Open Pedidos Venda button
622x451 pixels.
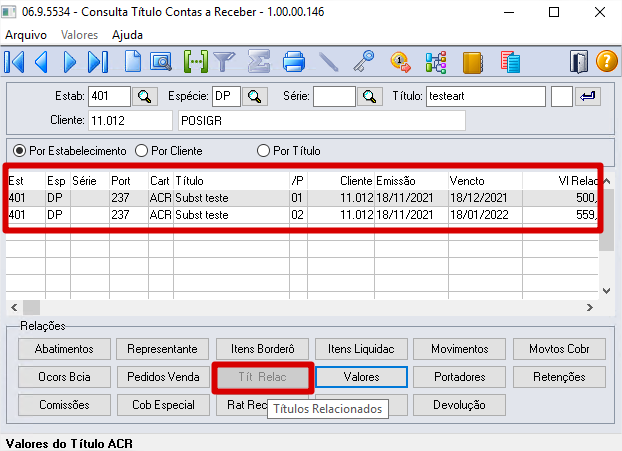(163, 377)
